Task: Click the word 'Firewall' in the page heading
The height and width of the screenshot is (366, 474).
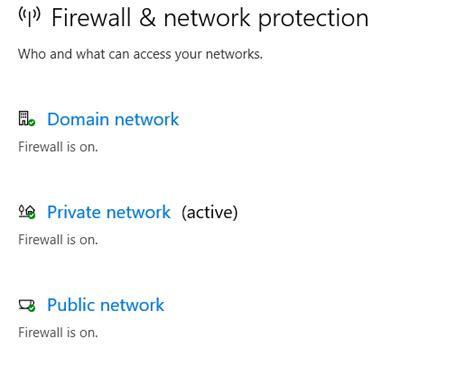Action: pos(91,18)
